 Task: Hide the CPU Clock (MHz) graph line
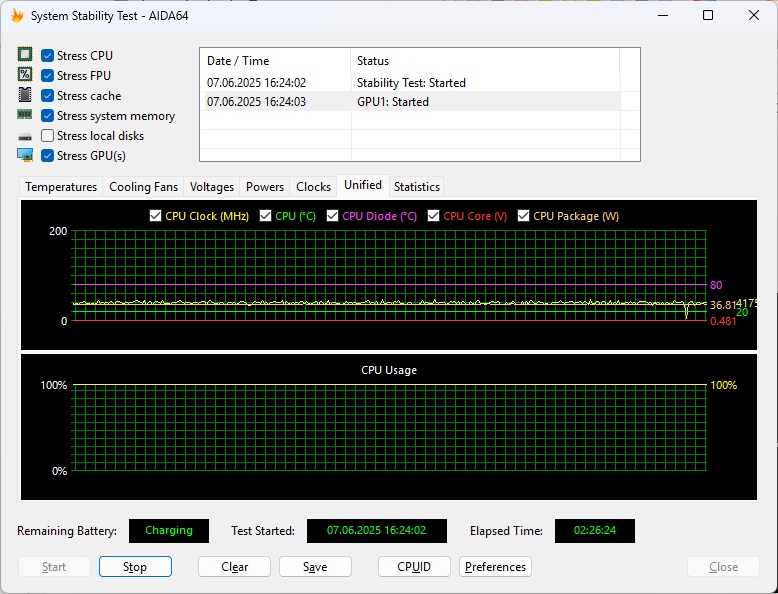pyautogui.click(x=155, y=216)
